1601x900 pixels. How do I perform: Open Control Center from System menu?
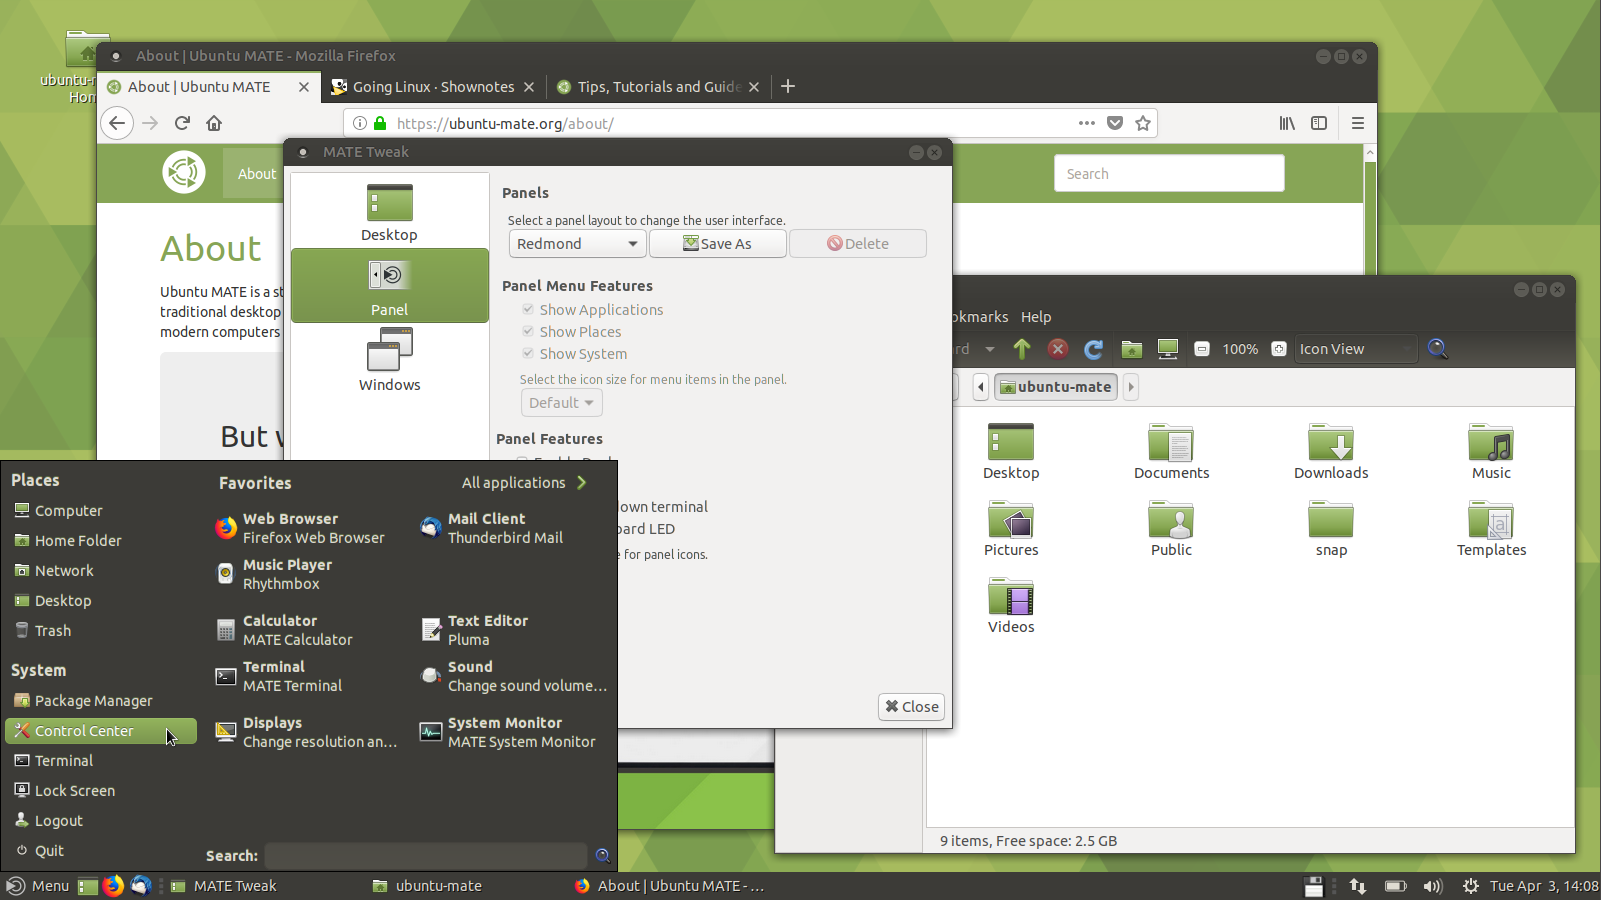[101, 731]
